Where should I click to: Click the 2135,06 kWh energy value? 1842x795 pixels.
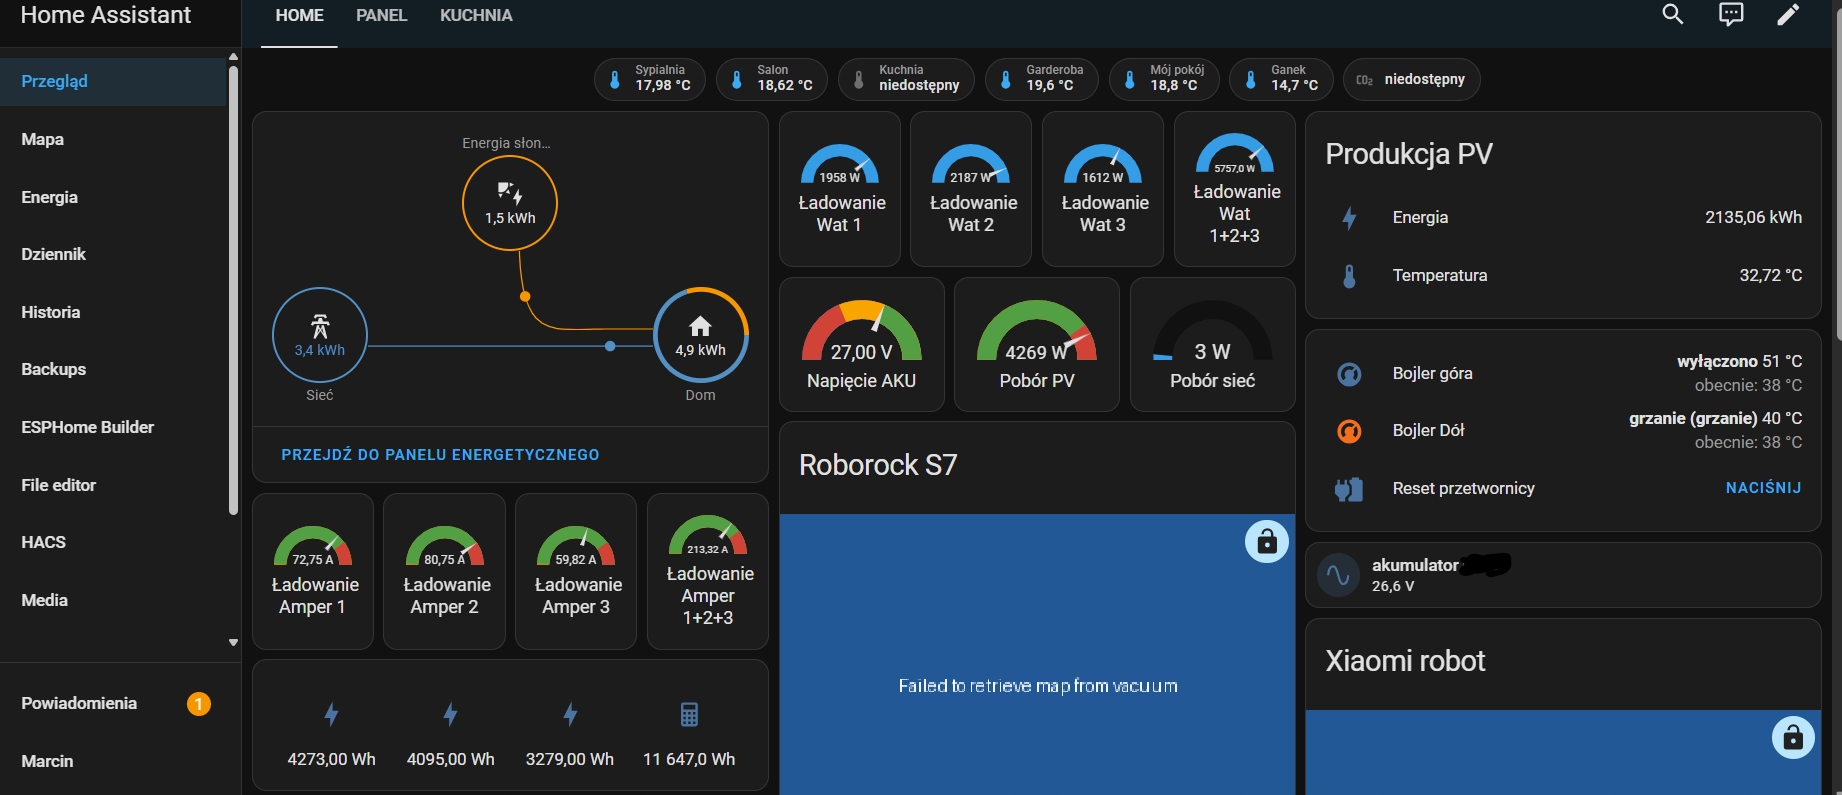(1753, 217)
